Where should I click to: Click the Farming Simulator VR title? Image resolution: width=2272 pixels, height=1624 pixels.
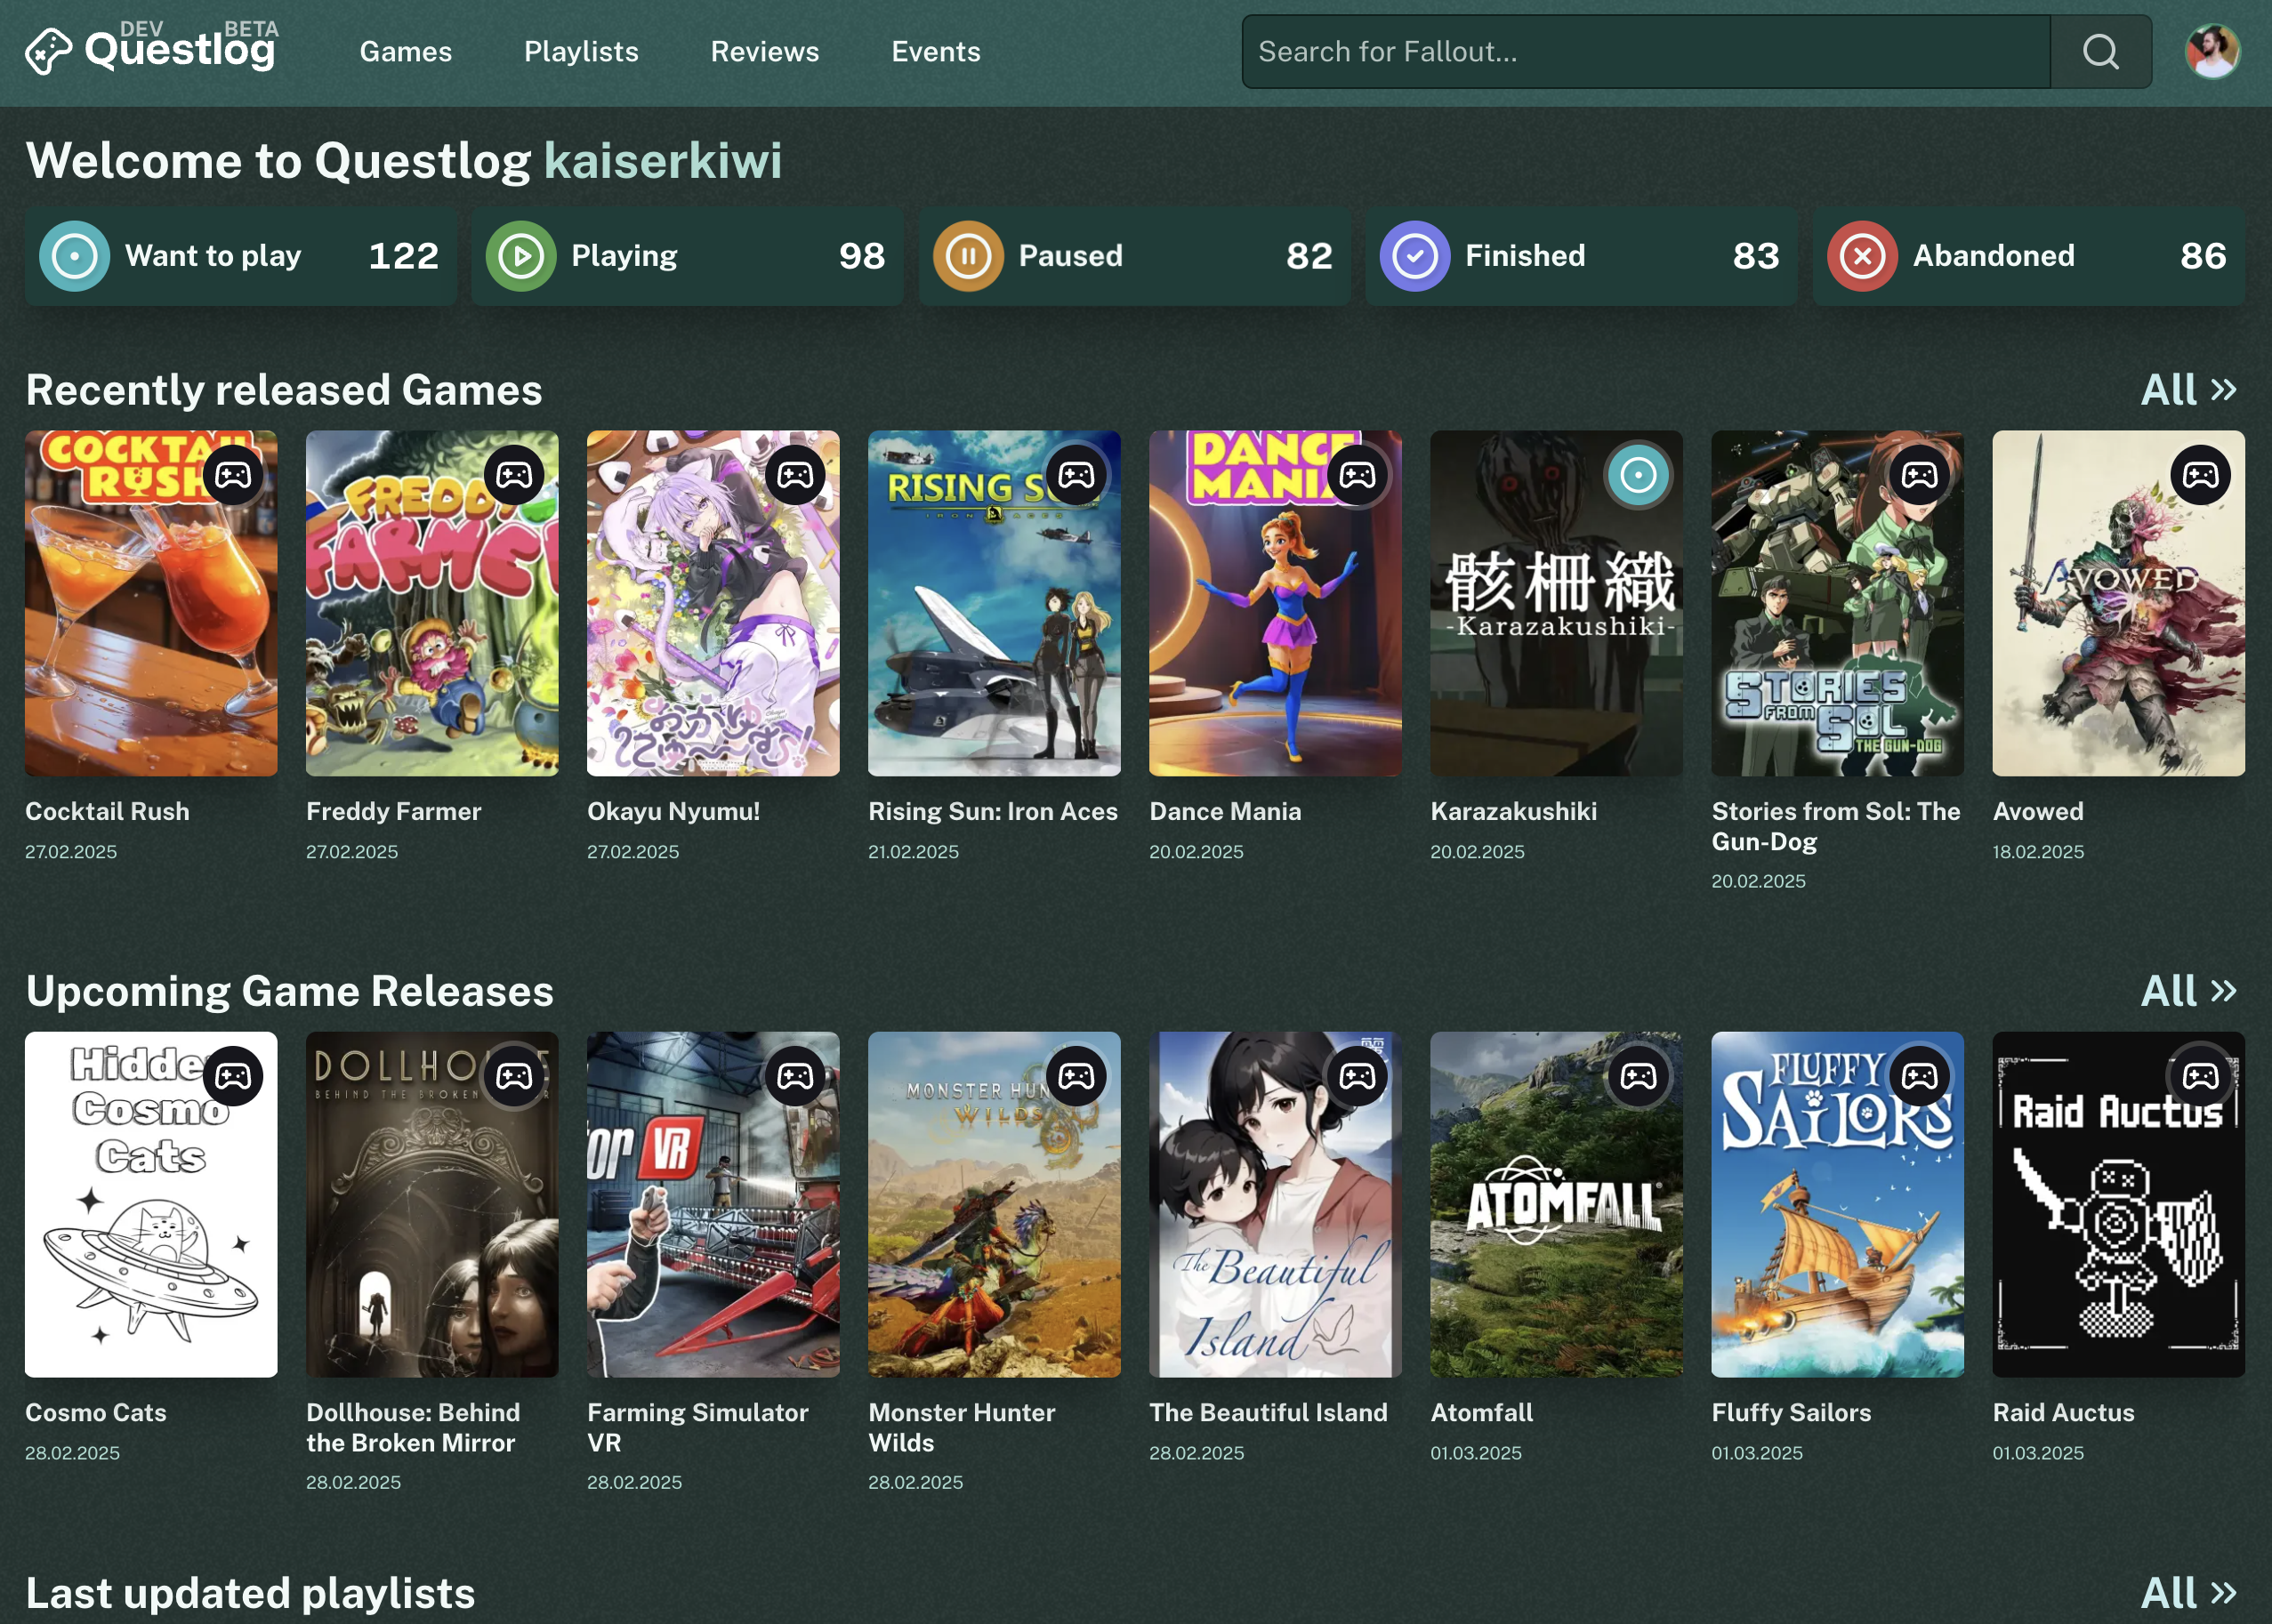pyautogui.click(x=698, y=1427)
